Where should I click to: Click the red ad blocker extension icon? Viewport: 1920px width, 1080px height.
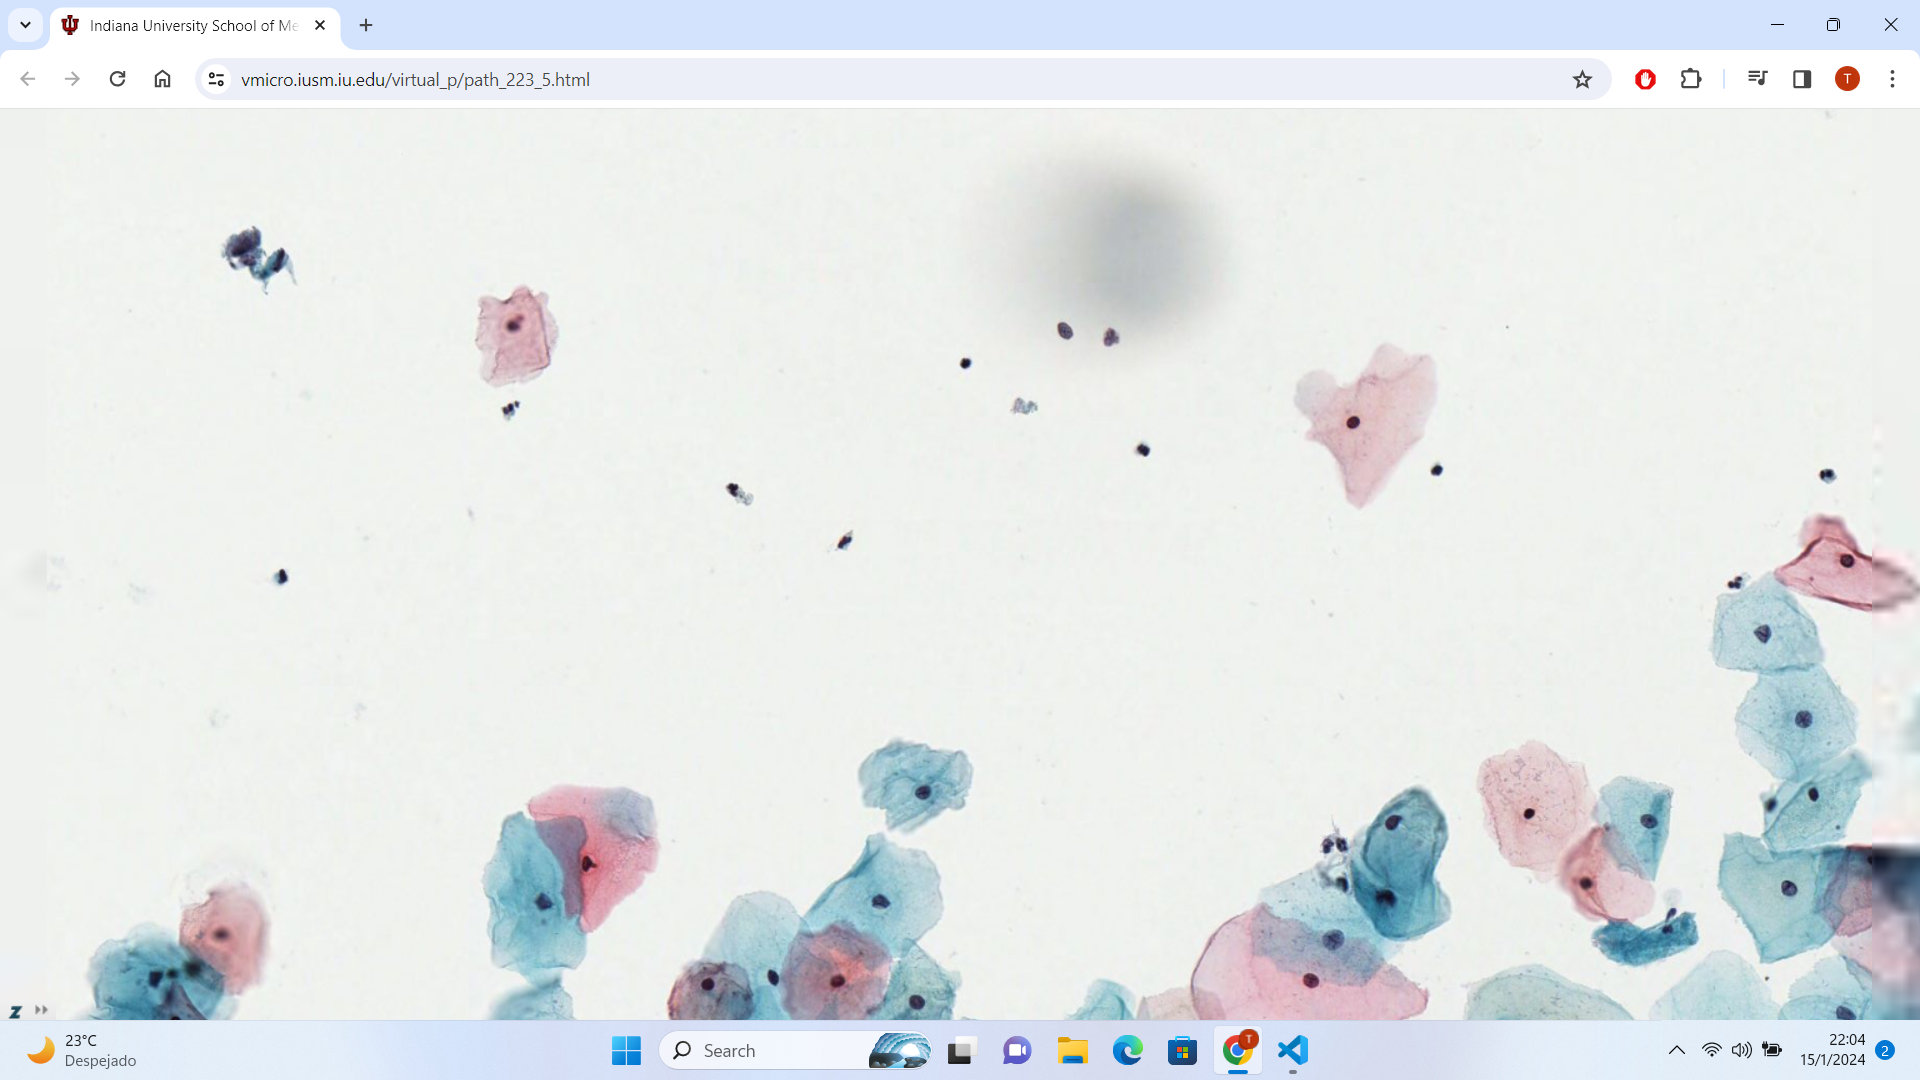[1645, 79]
